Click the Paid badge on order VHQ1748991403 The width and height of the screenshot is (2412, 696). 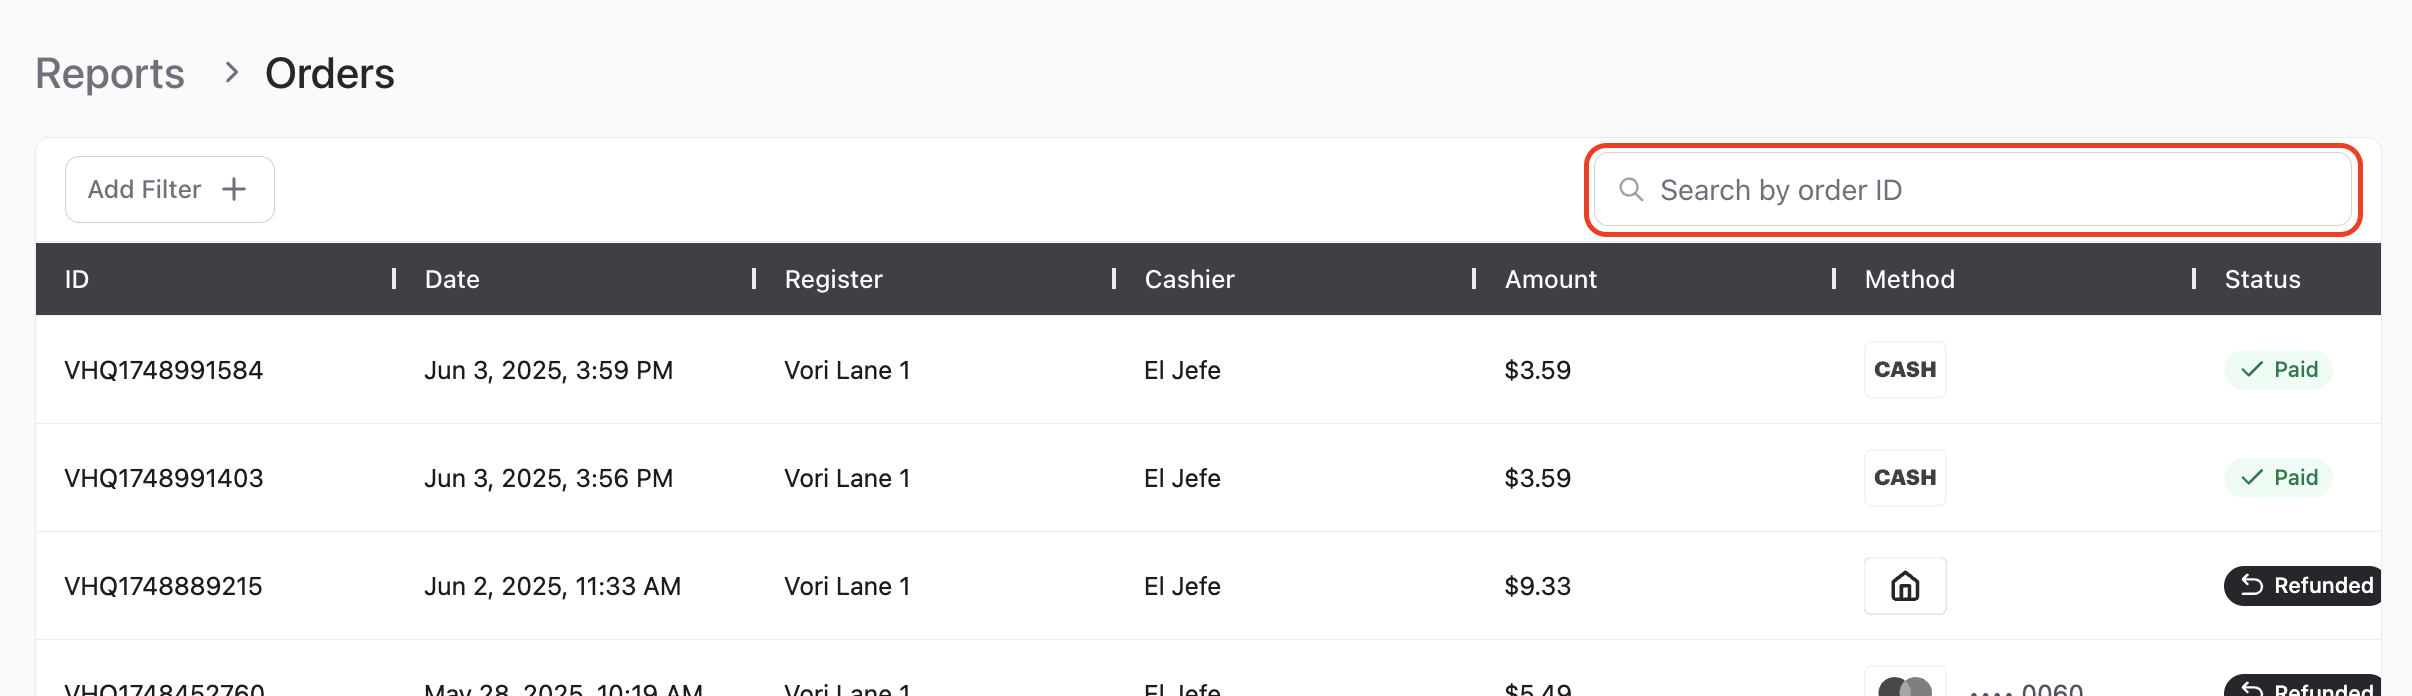click(x=2278, y=478)
